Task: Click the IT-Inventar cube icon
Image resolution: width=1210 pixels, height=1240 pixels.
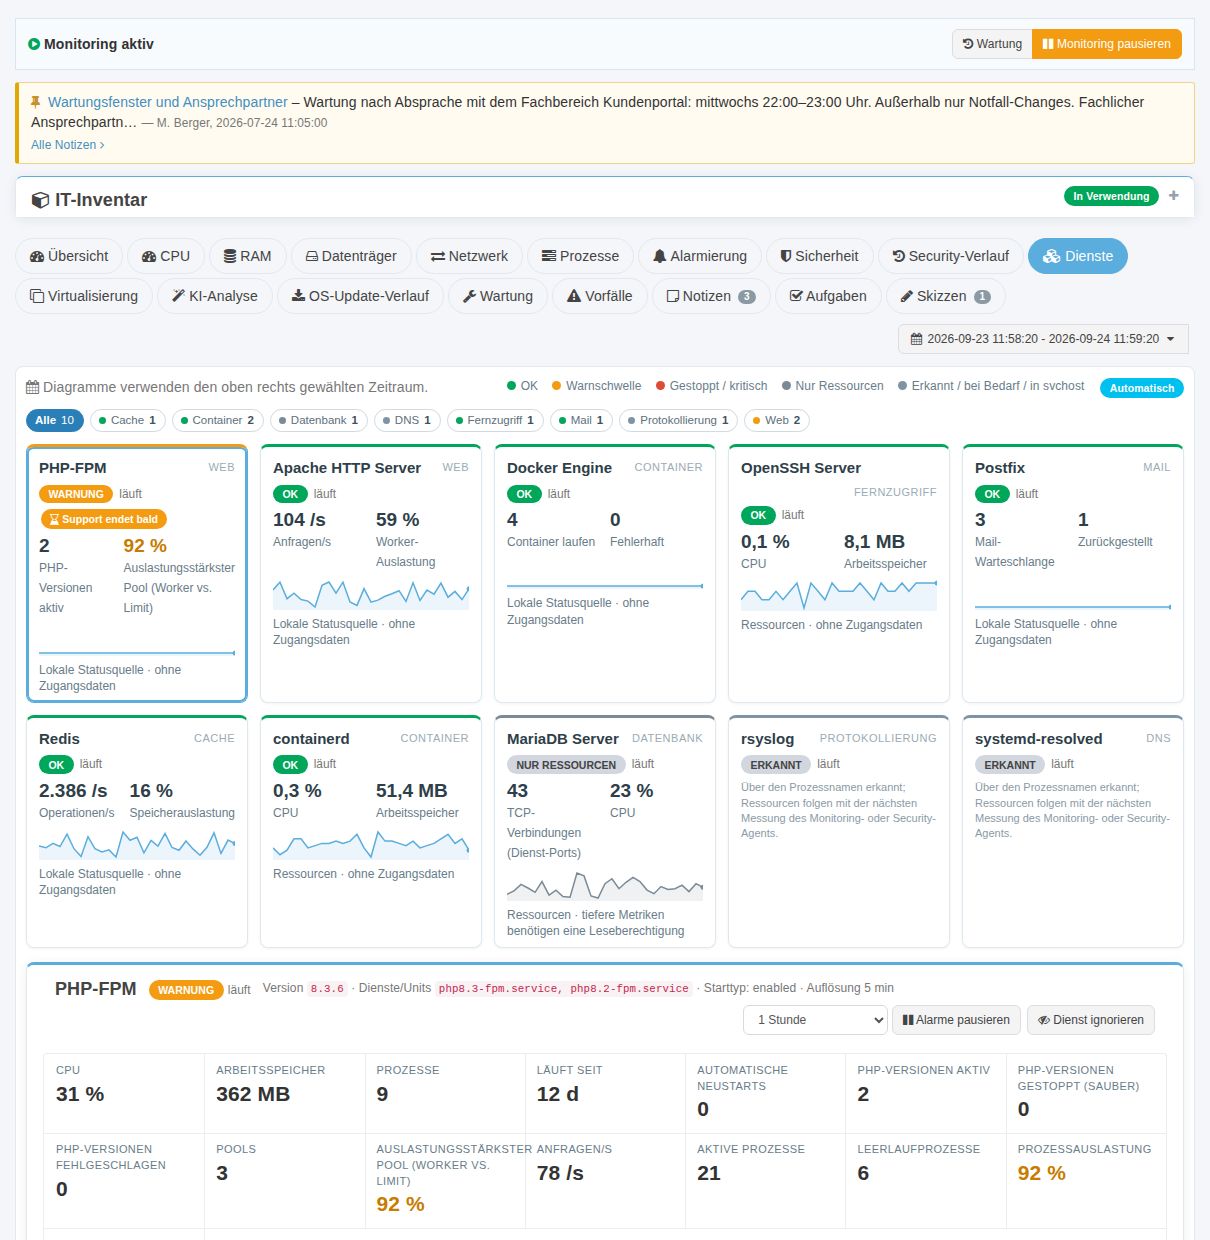Action: [40, 200]
